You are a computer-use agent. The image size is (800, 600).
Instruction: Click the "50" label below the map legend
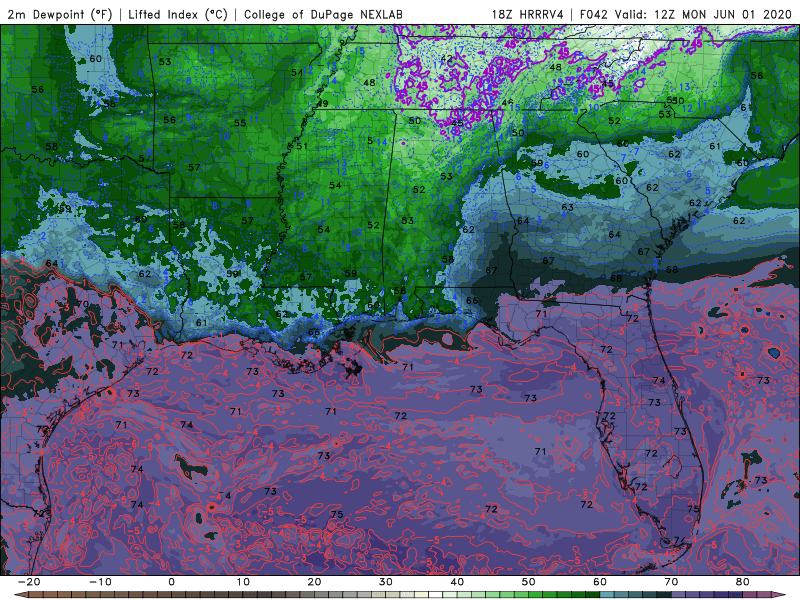[x=529, y=582]
